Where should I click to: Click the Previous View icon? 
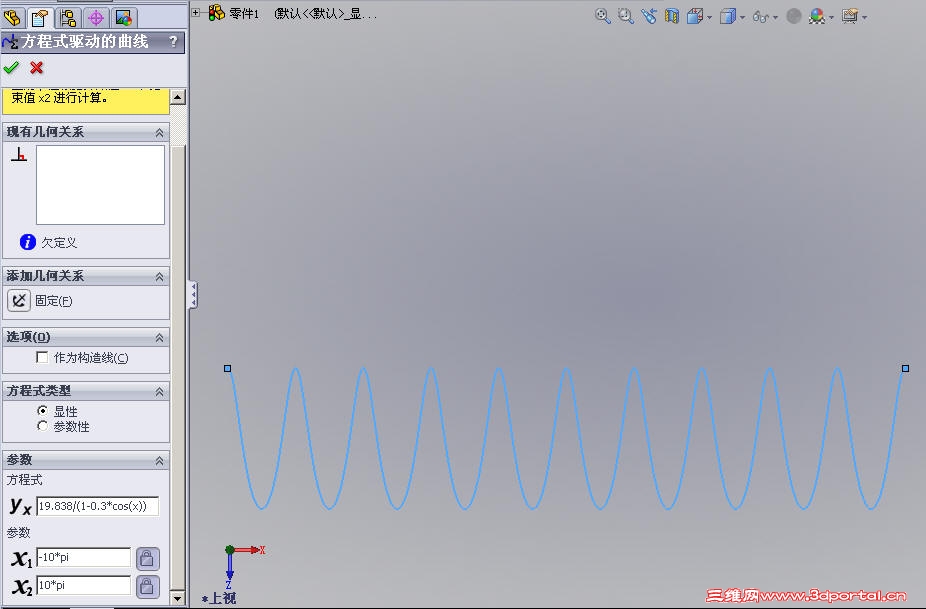coord(649,16)
